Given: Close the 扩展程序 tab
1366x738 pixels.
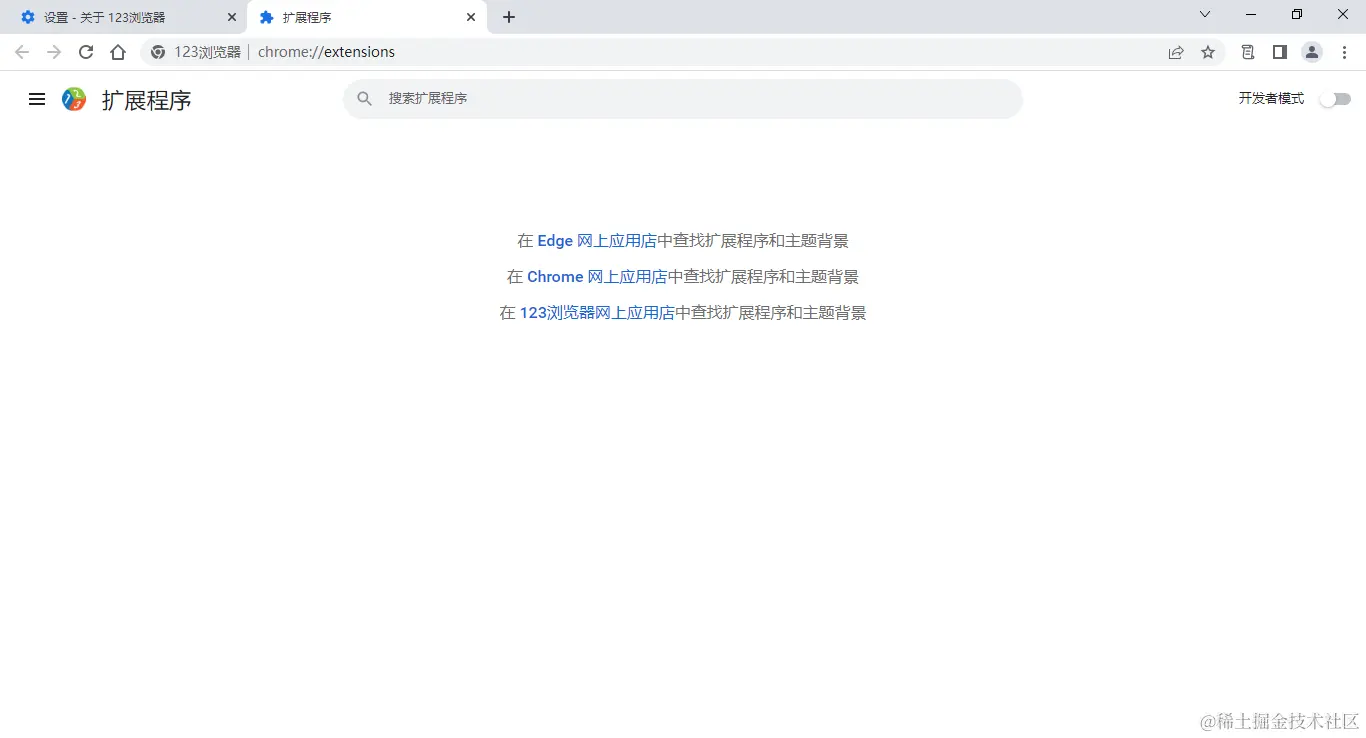Looking at the screenshot, I should point(471,17).
